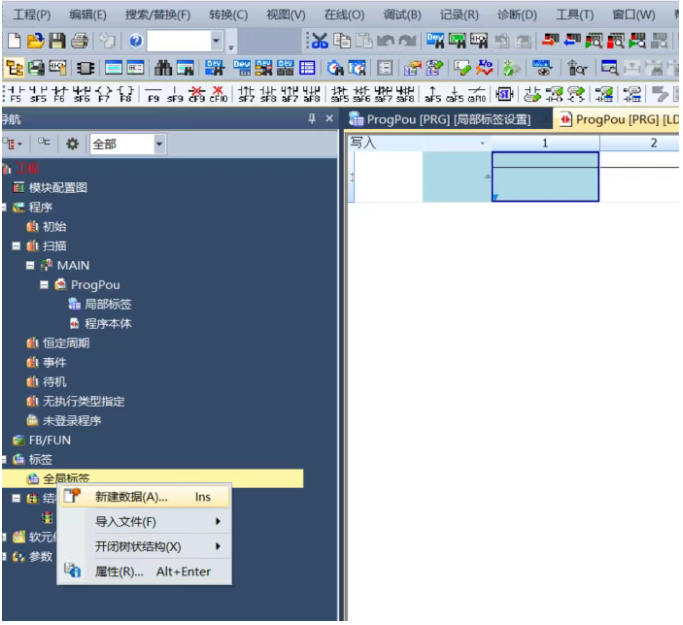The image size is (683, 625).
Task: Open the 全部 filter dropdown in navigation
Action: [159, 144]
